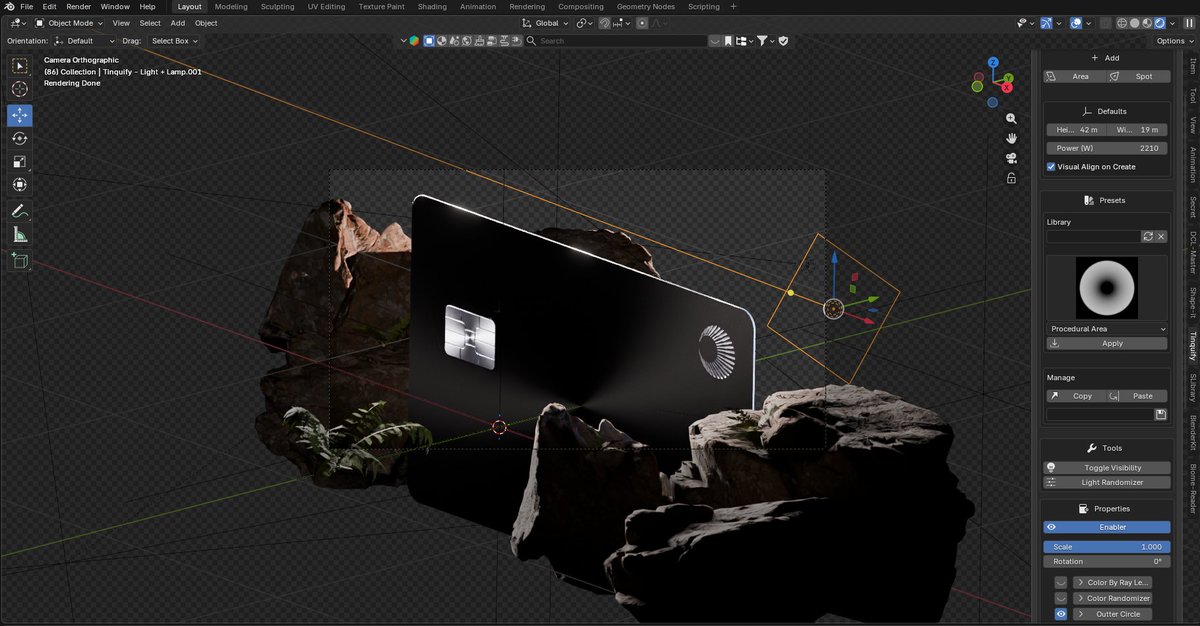The width and height of the screenshot is (1200, 626).
Task: Click the Area light add button
Action: click(x=1075, y=76)
